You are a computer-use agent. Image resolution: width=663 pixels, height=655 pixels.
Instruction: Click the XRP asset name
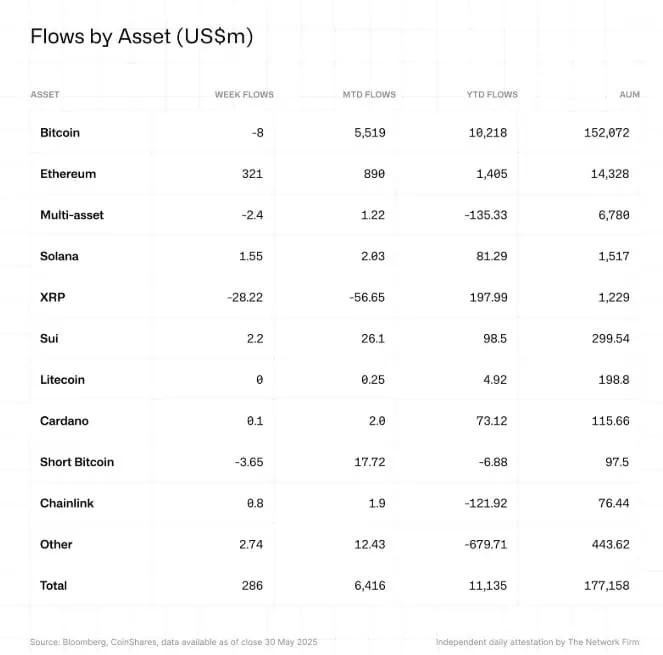click(x=53, y=297)
